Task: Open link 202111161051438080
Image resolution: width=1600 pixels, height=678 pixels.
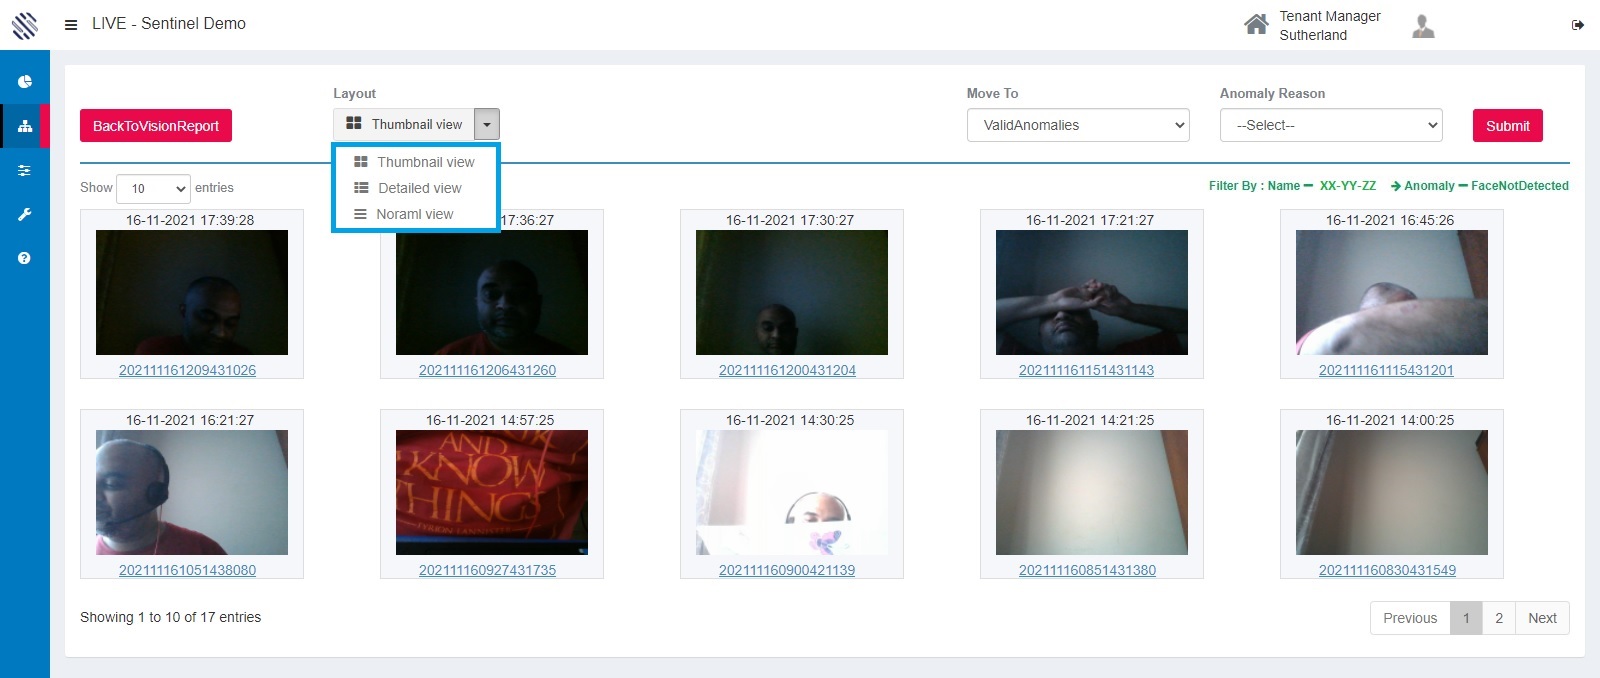Action: coord(187,570)
